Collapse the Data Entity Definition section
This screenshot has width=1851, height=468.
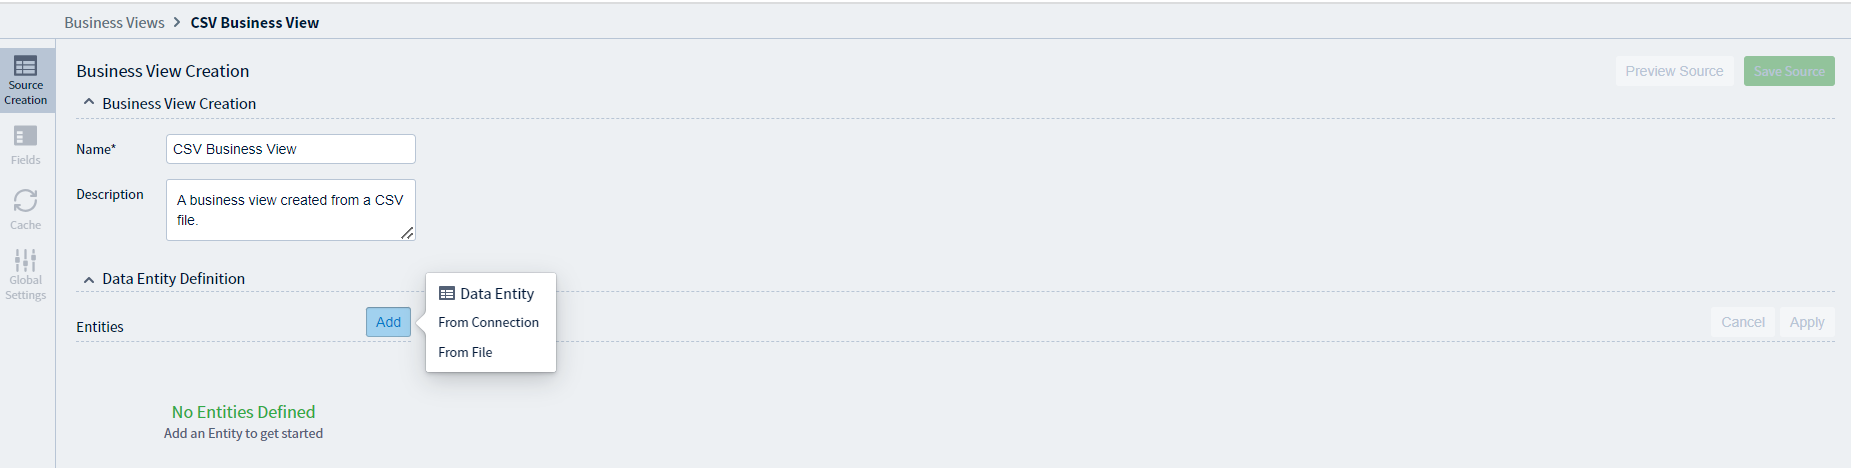pos(89,279)
